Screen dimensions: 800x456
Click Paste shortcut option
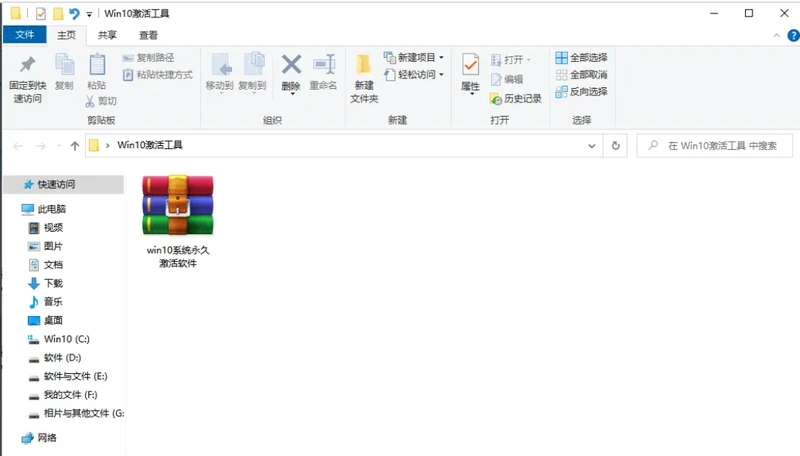coord(158,74)
